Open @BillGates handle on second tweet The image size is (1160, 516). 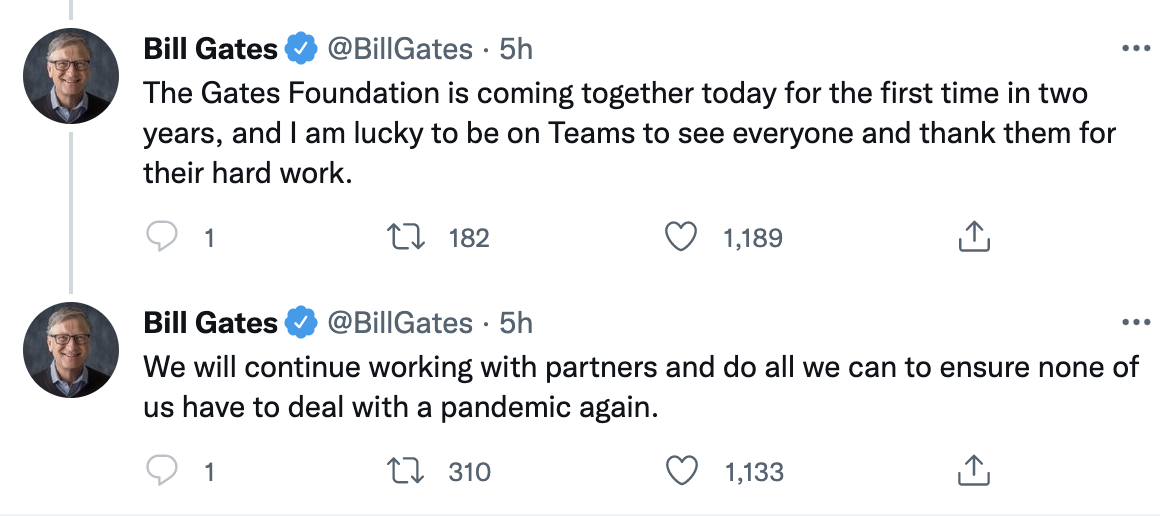tap(400, 322)
